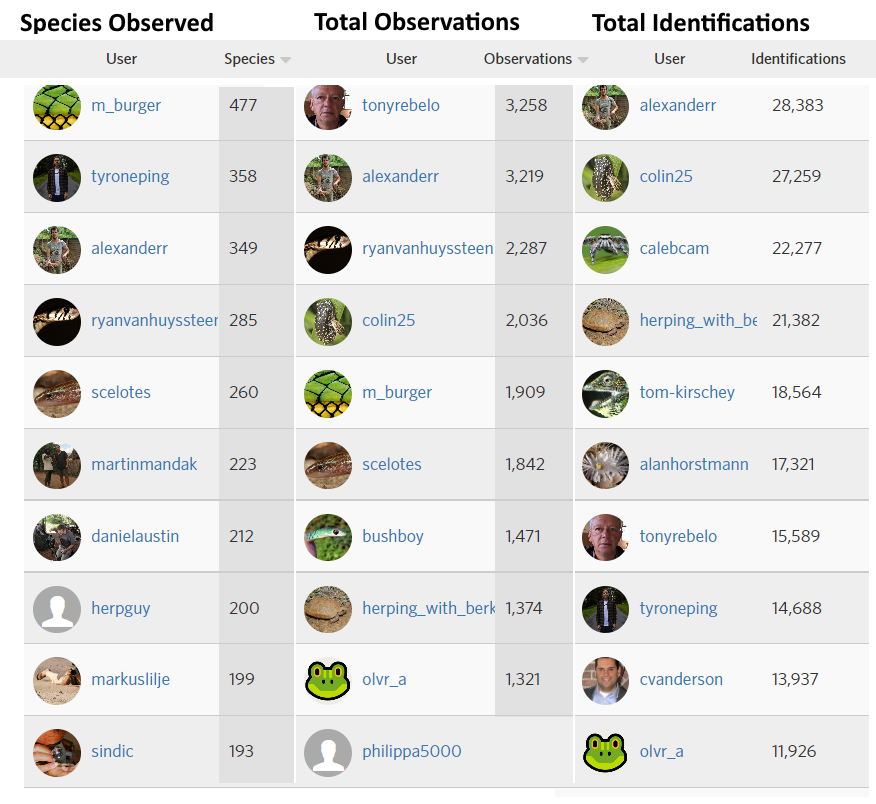Click bushboy green snake avatar
876x804 pixels.
click(328, 537)
